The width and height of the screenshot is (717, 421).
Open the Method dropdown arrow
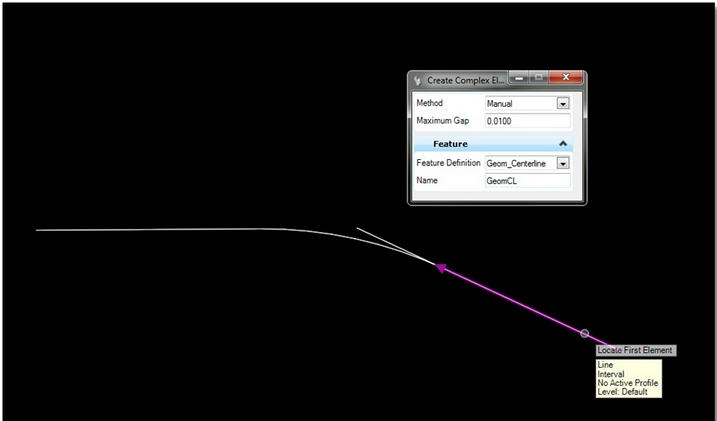pyautogui.click(x=562, y=104)
